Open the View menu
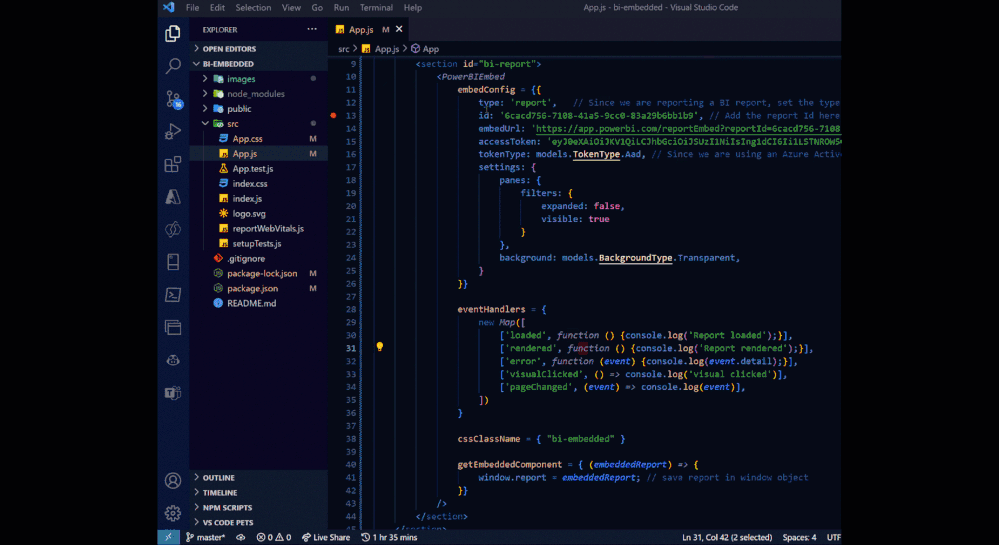This screenshot has width=999, height=545. [x=291, y=8]
